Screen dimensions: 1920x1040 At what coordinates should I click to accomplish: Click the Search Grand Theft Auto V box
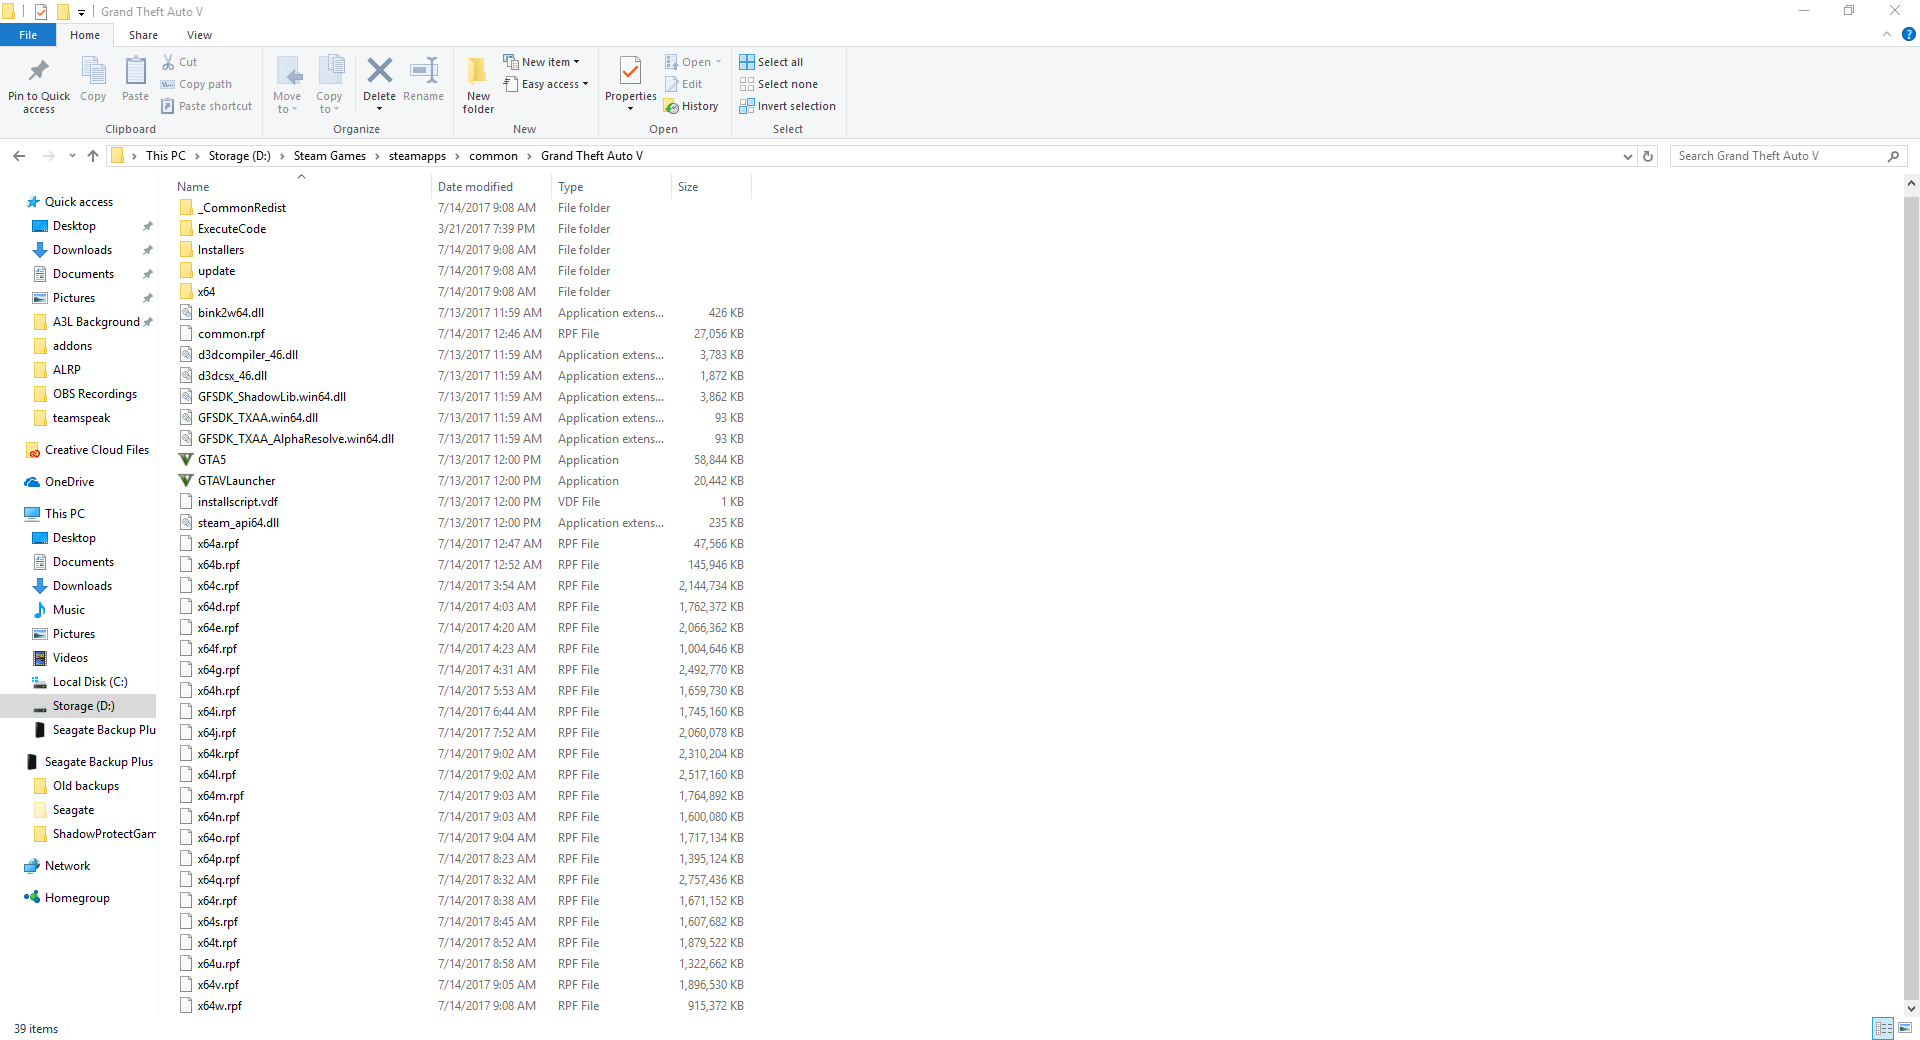[x=1788, y=156]
